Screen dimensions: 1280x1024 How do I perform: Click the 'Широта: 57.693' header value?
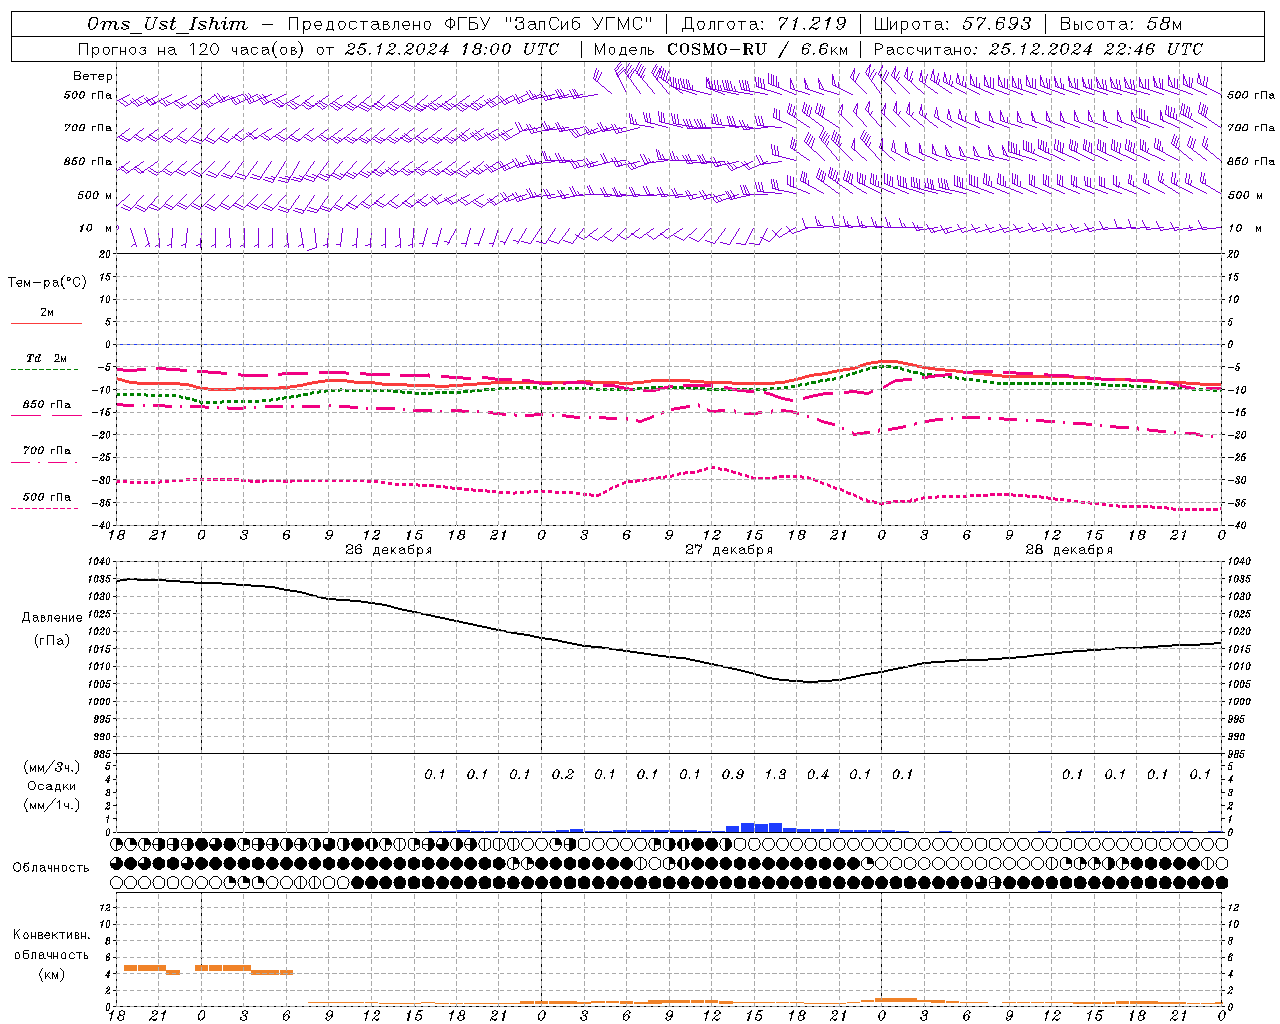click(952, 24)
